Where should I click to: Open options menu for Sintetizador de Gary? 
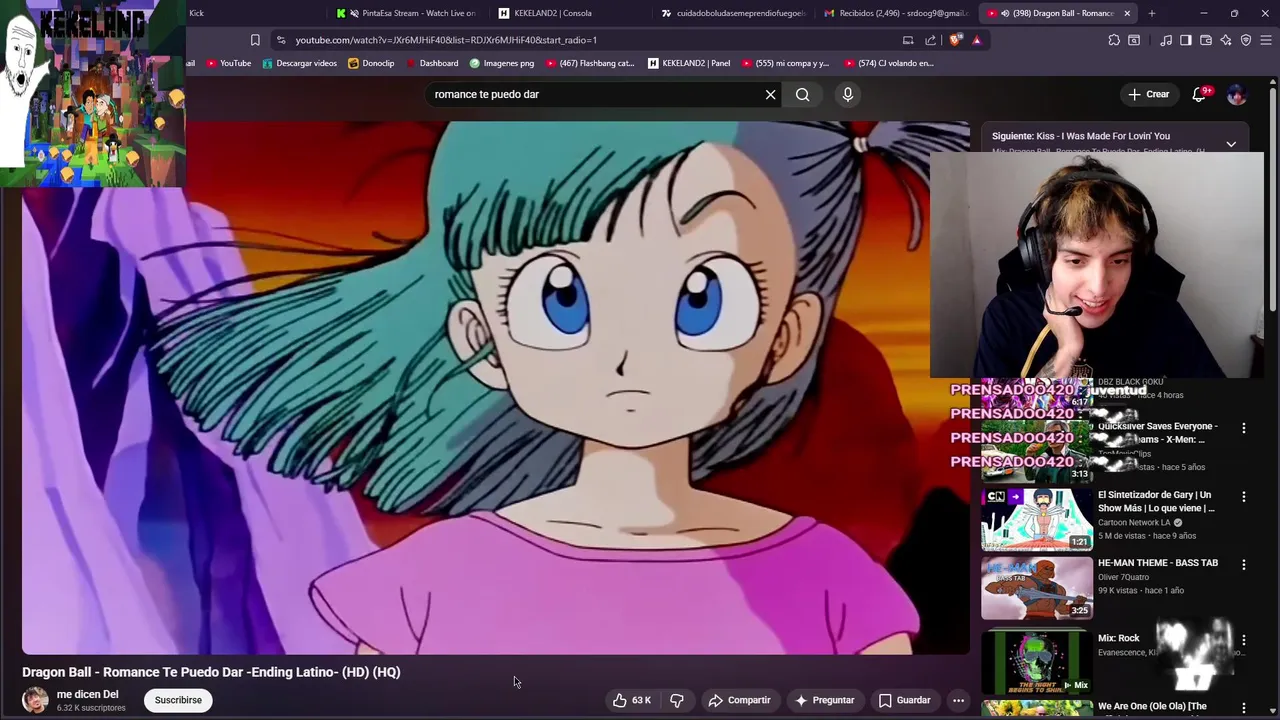point(1243,496)
